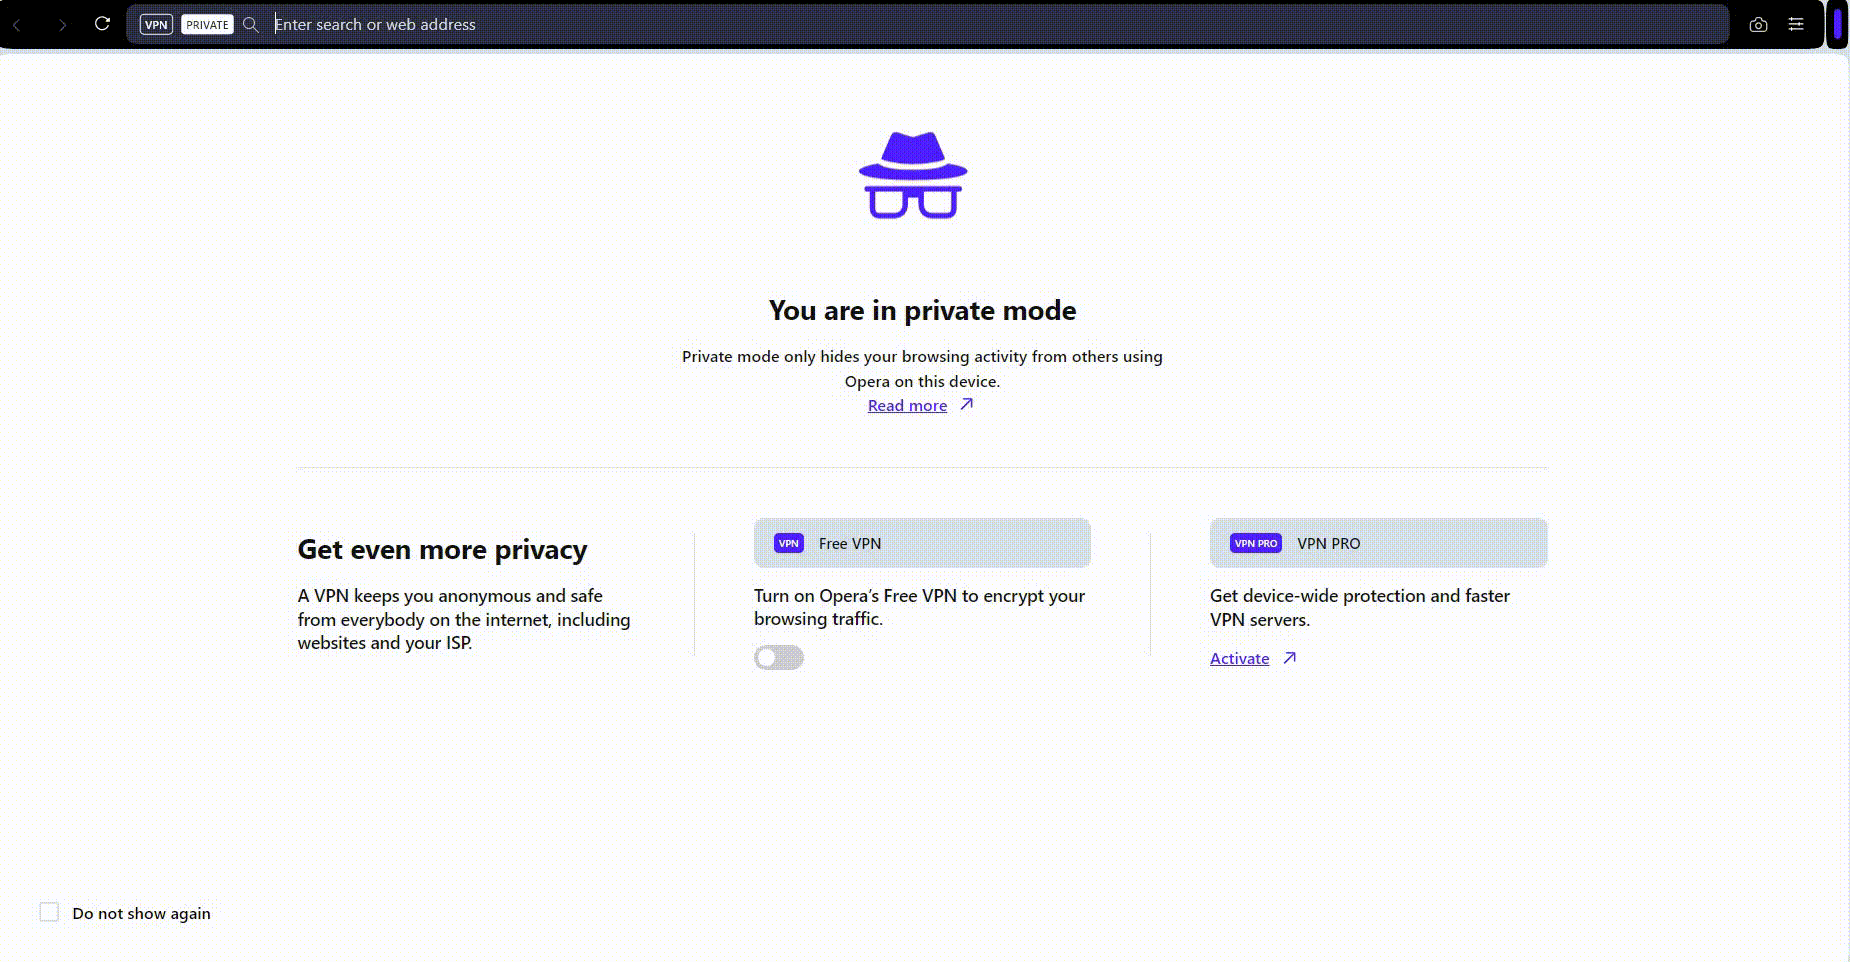Click the PRIVATE badge in address bar

click(207, 24)
